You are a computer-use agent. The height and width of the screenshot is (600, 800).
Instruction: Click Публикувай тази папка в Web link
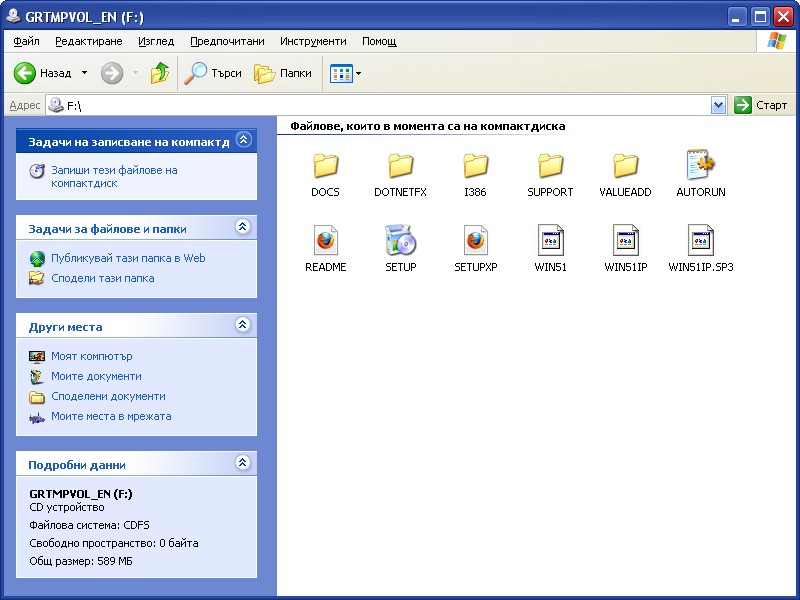(x=128, y=258)
